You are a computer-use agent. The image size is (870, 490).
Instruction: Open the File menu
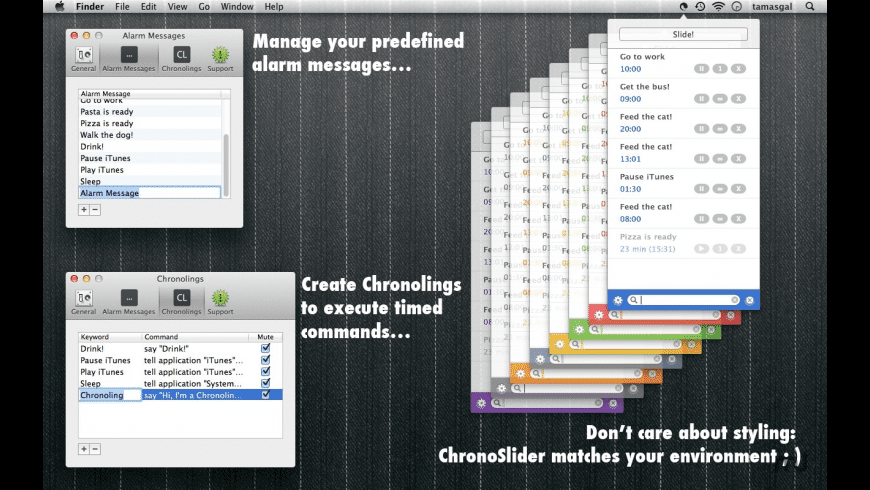[122, 7]
